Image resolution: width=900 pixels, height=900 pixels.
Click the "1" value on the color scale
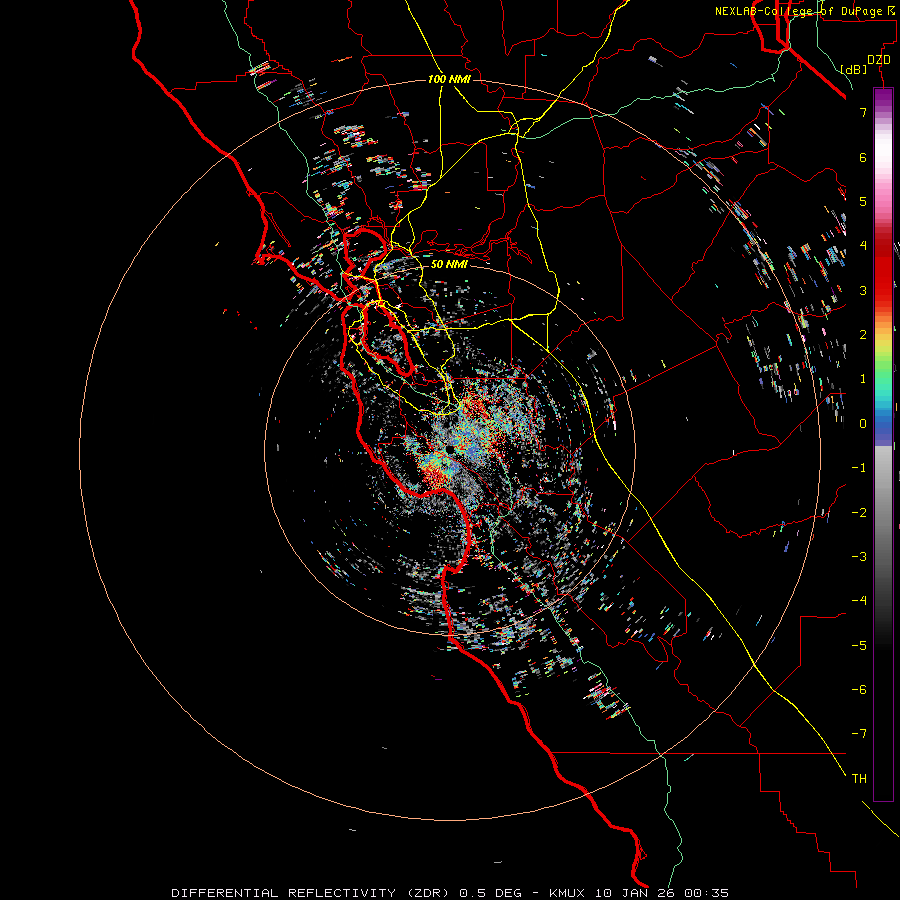click(863, 379)
